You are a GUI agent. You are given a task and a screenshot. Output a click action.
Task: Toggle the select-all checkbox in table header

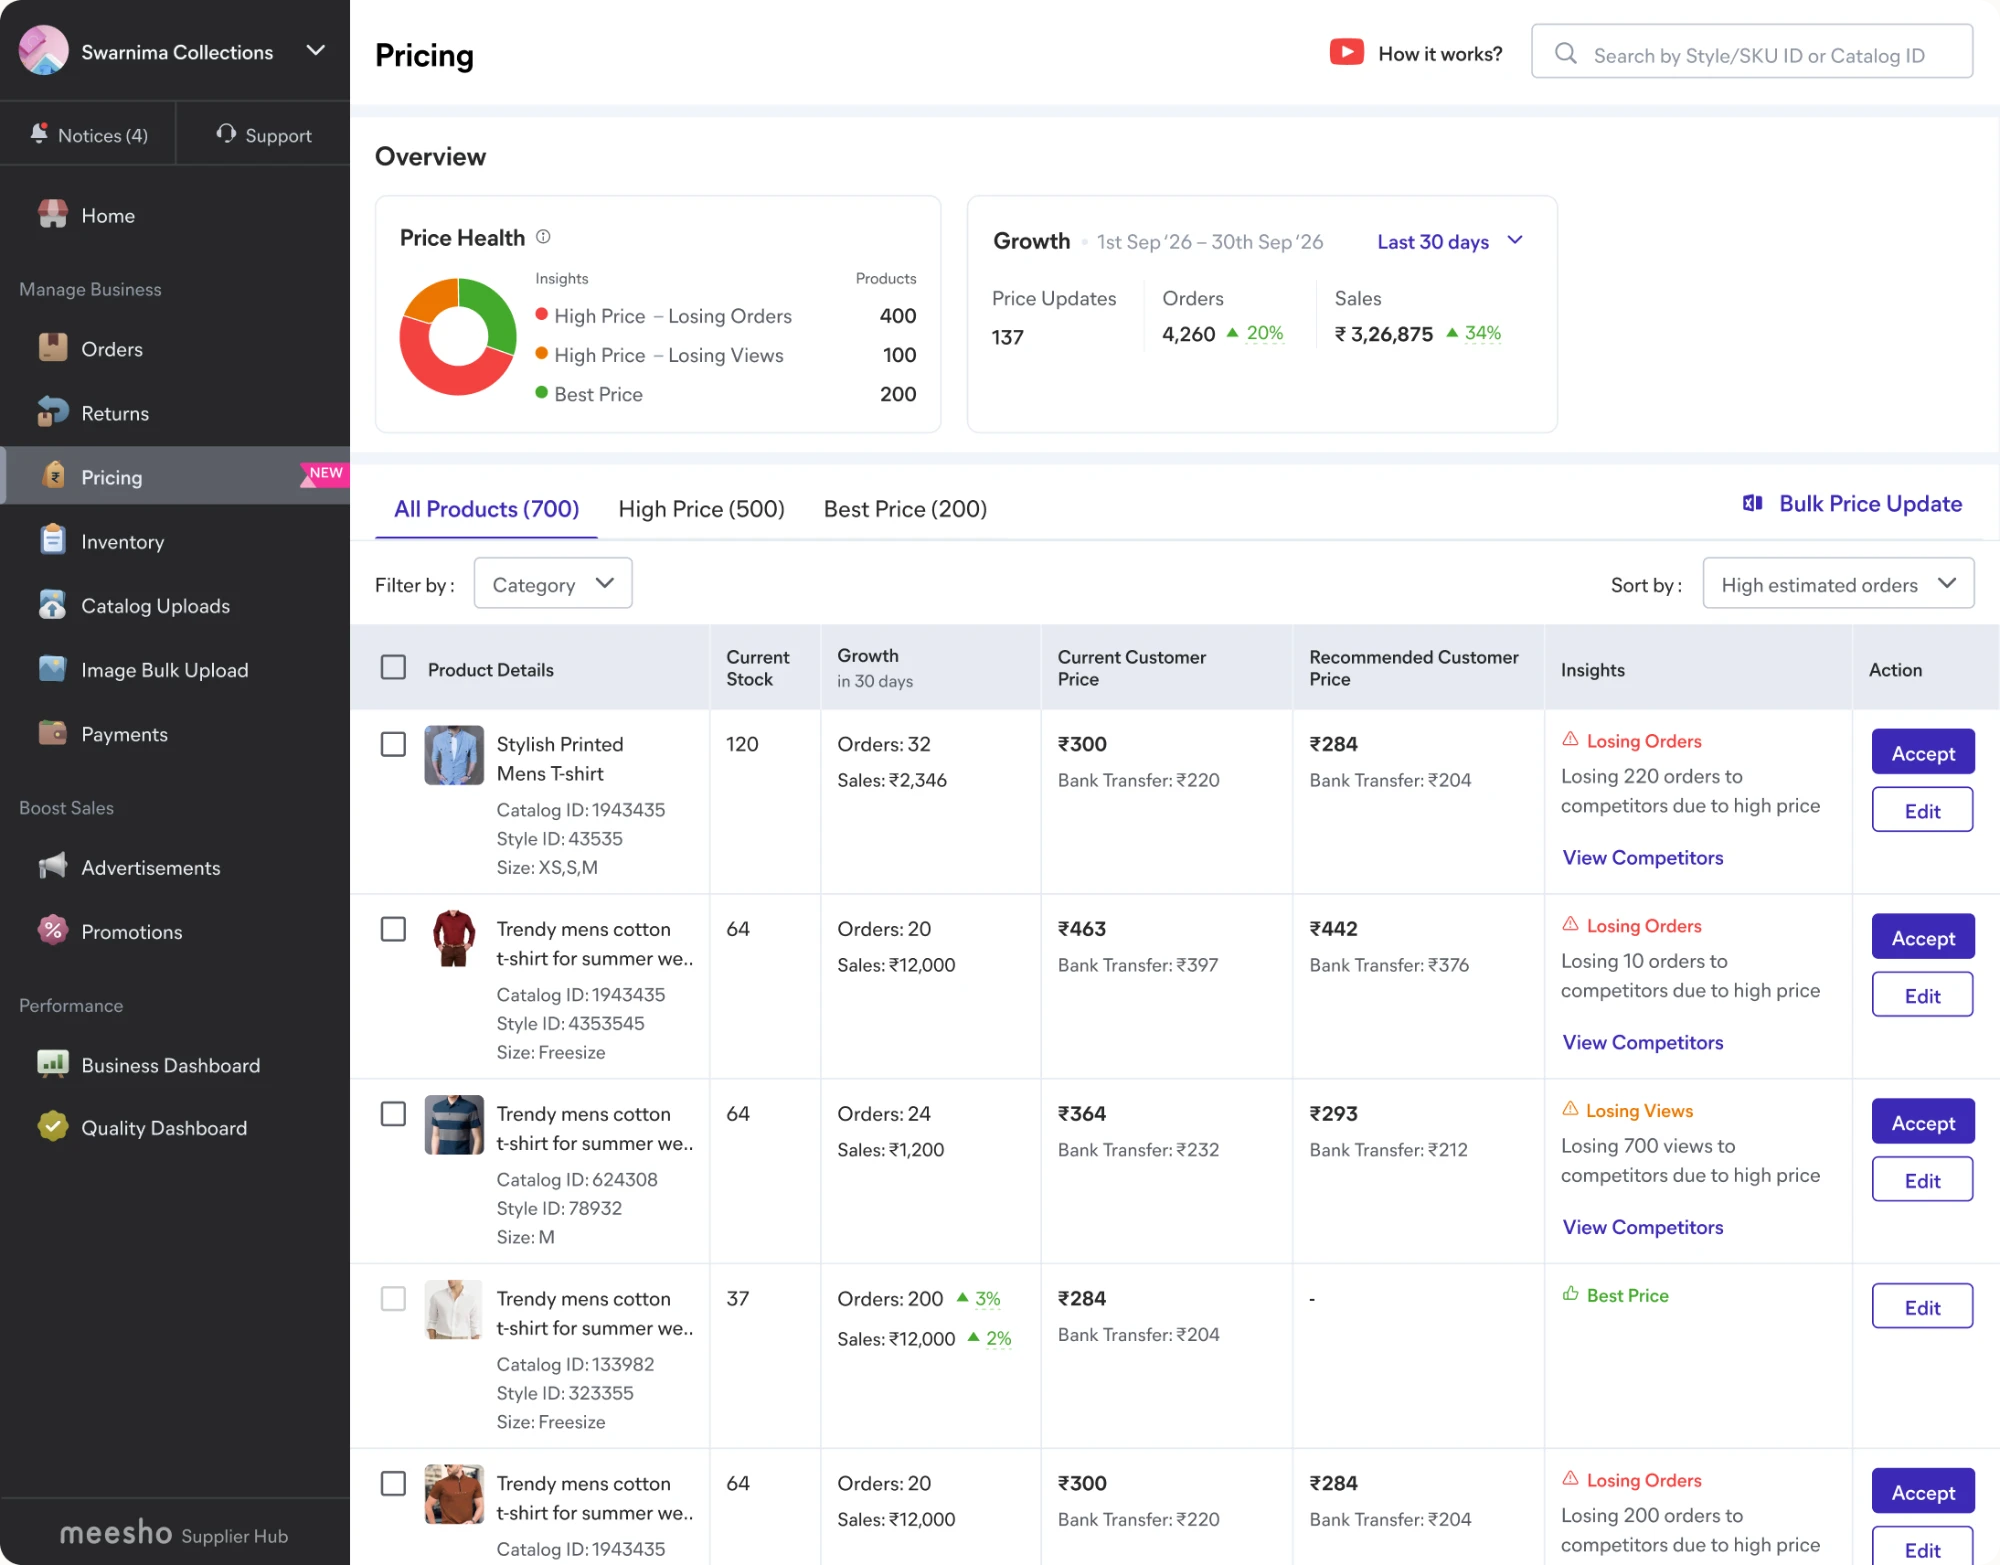(x=393, y=668)
